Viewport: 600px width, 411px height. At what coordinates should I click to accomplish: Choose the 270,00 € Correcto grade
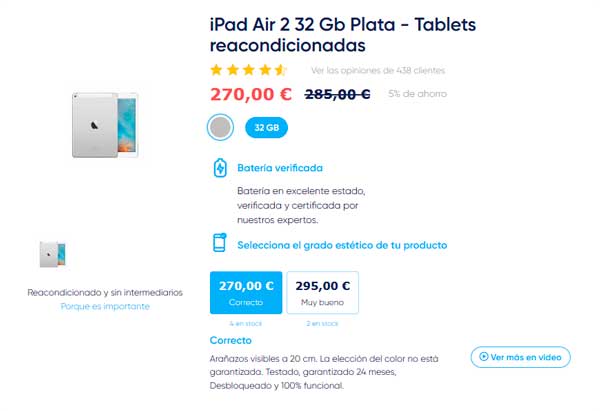tap(246, 293)
